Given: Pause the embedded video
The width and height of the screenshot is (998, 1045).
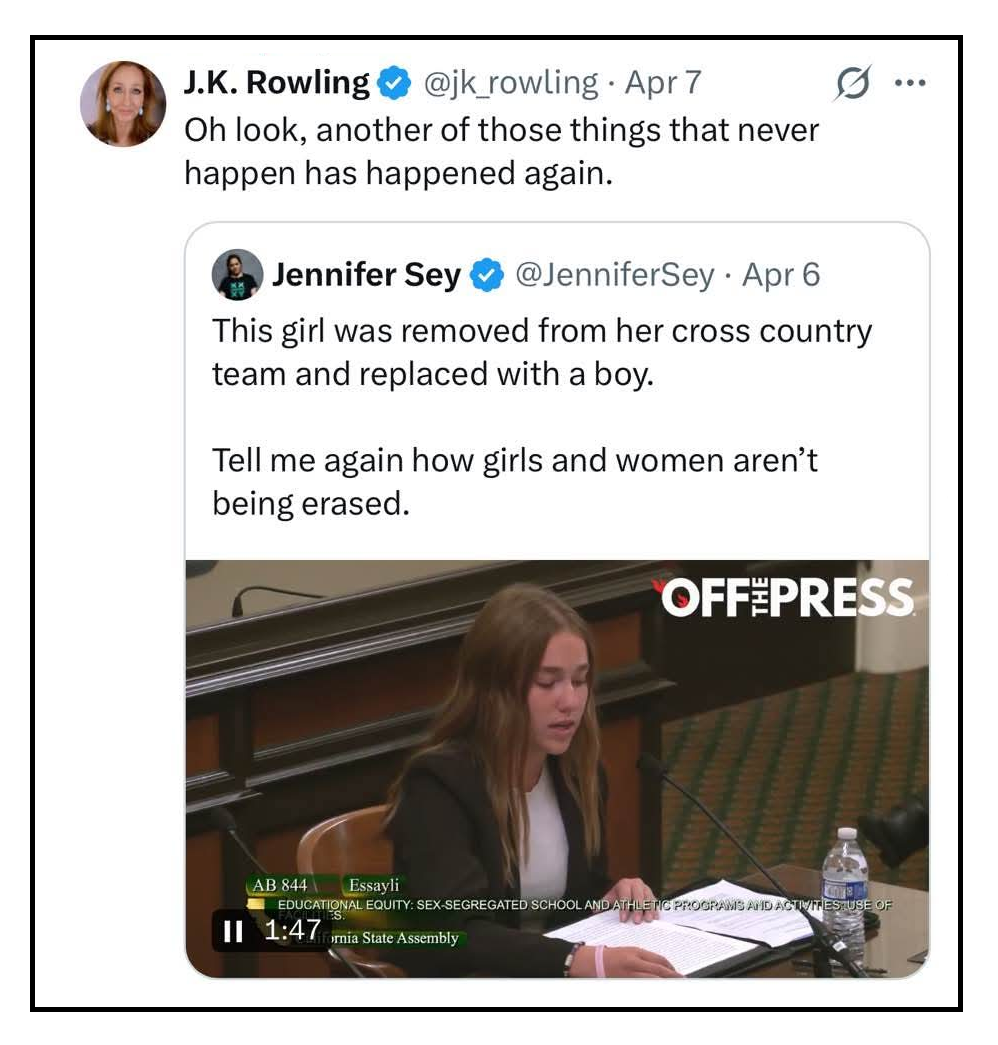Looking at the screenshot, I should [x=232, y=931].
